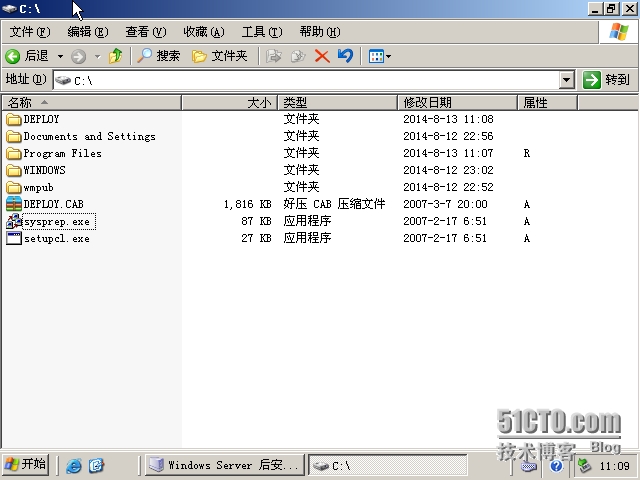Sort by Size (大小) column header
Screen dimensions: 640x480
(229, 102)
